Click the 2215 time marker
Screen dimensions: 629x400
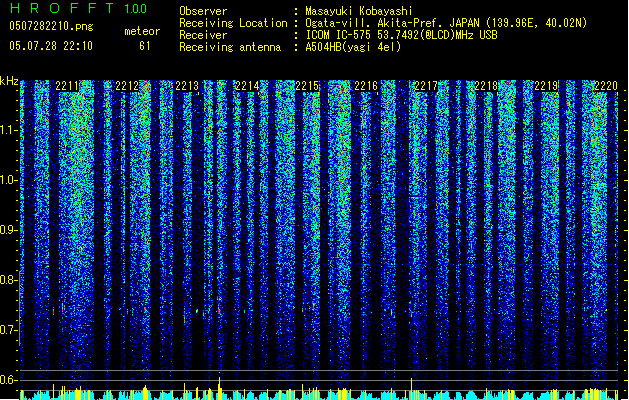click(x=307, y=86)
